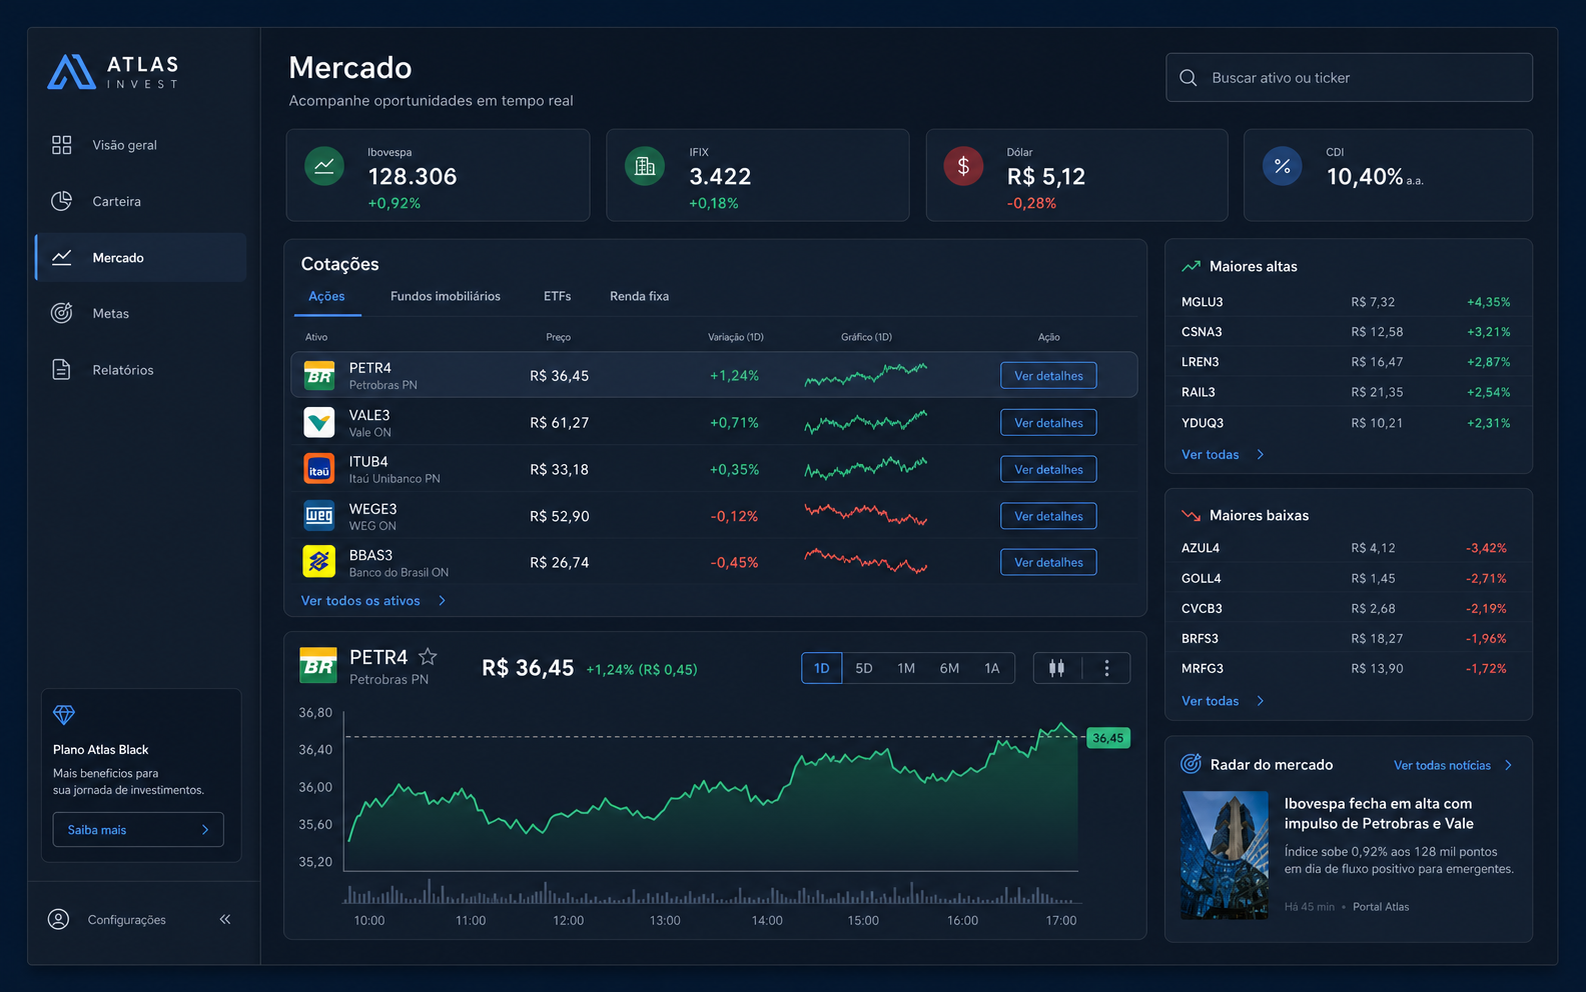Open the Ações tab
The width and height of the screenshot is (1586, 992).
tap(327, 297)
